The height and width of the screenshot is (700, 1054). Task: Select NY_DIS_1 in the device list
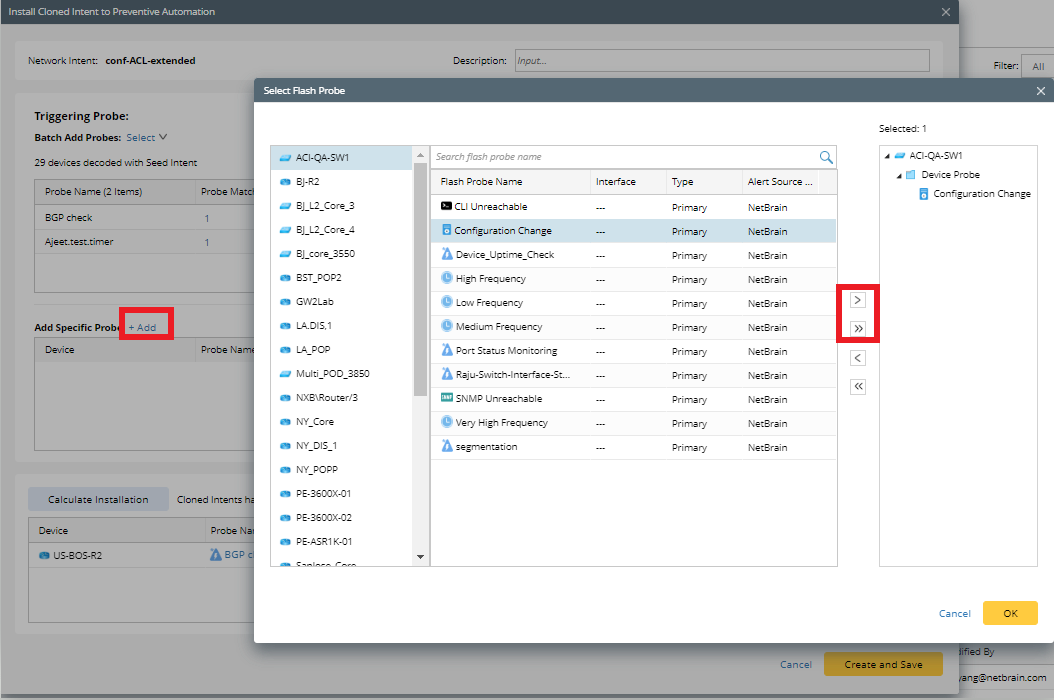341,445
